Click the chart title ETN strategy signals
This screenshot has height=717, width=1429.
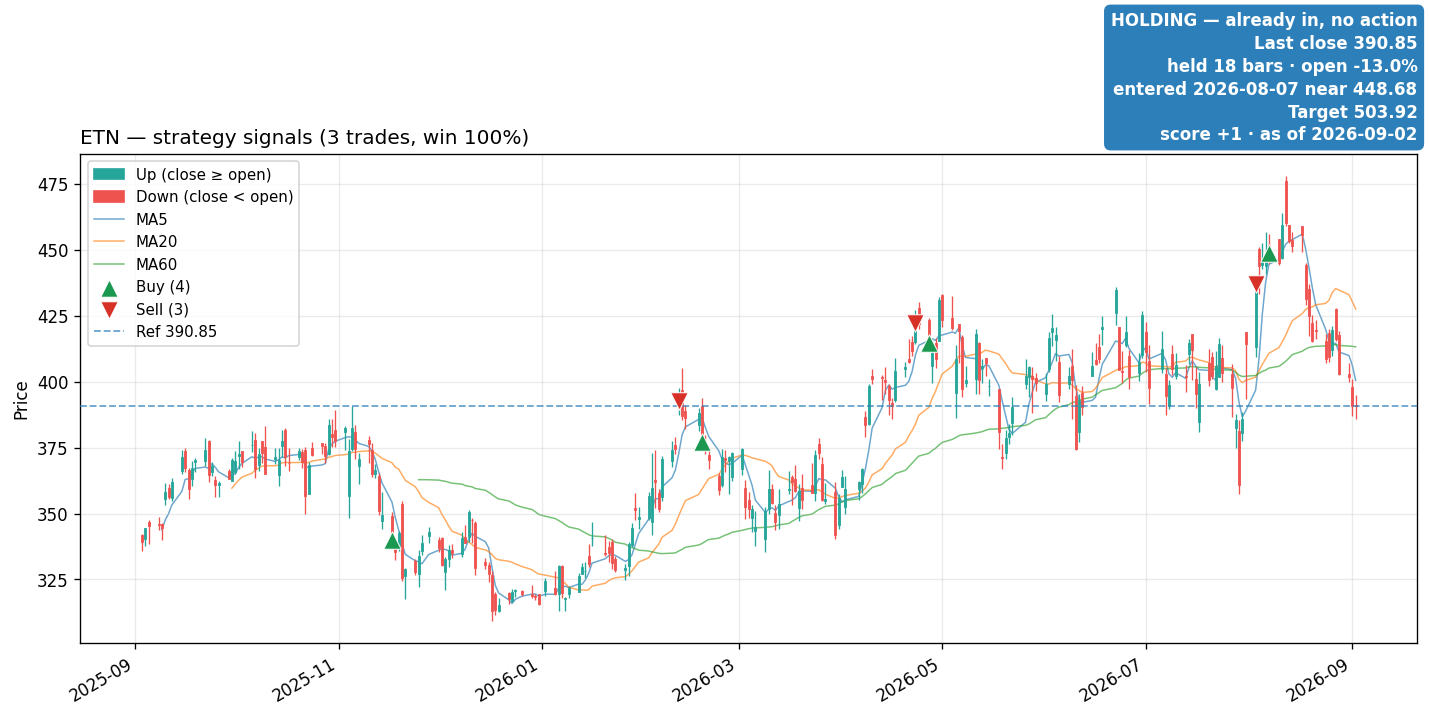(x=304, y=138)
